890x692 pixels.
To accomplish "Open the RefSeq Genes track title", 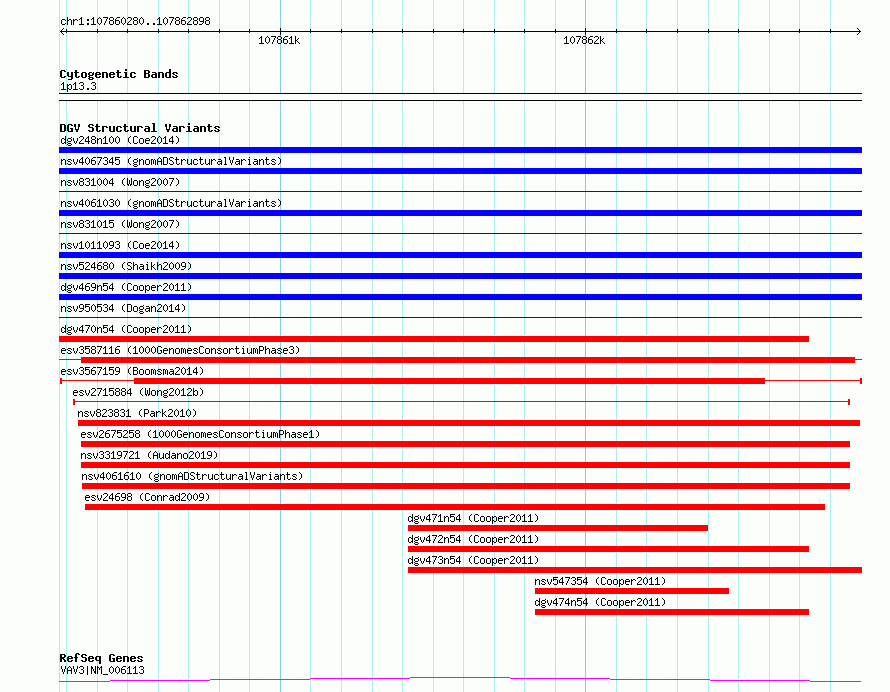I will coord(101,658).
